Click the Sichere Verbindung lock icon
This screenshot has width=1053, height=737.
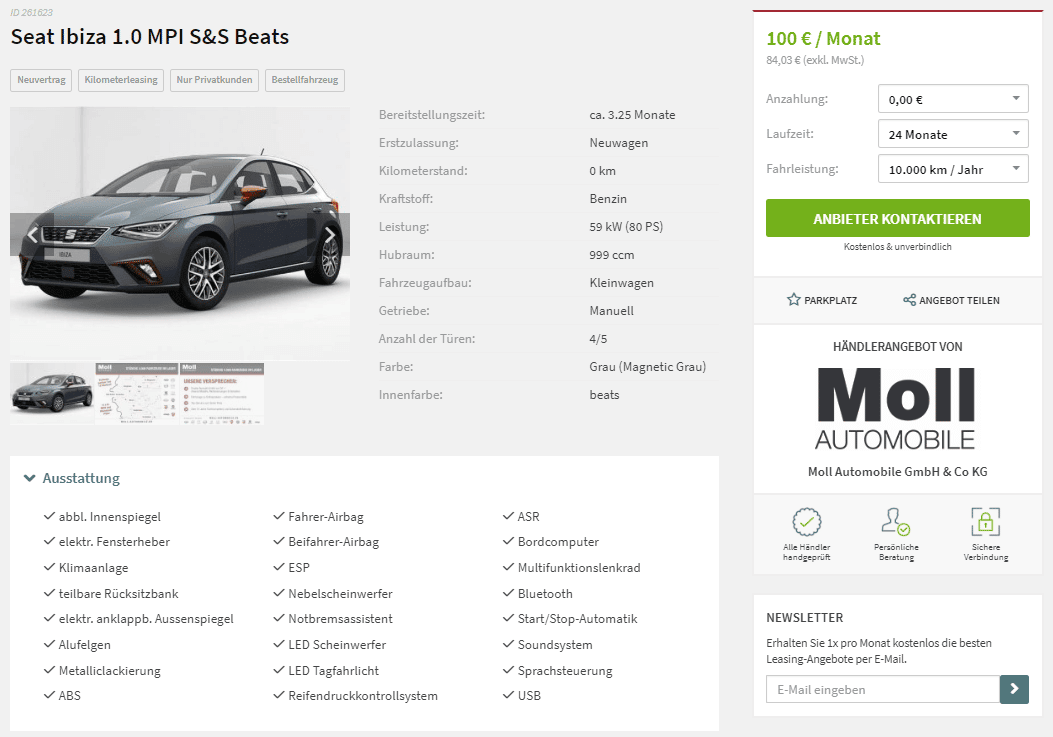985,521
